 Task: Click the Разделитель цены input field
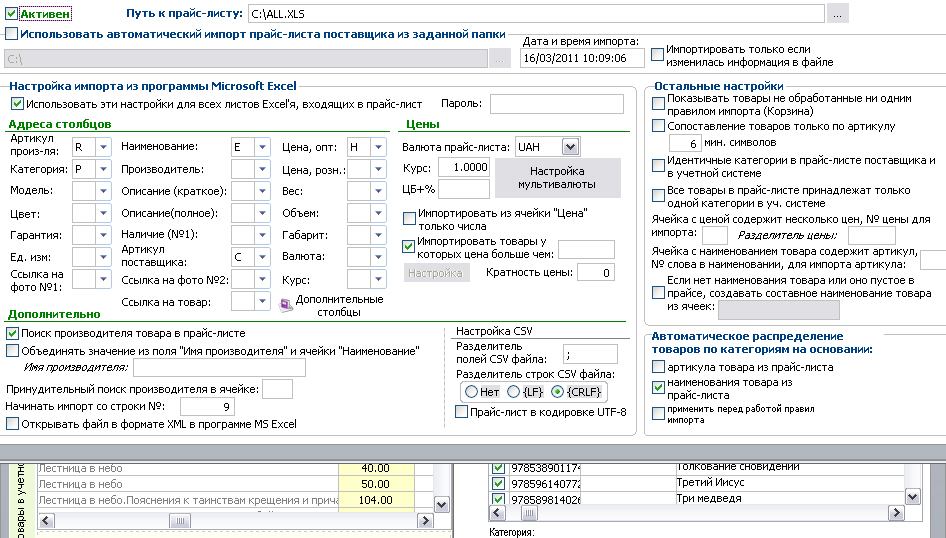point(871,235)
